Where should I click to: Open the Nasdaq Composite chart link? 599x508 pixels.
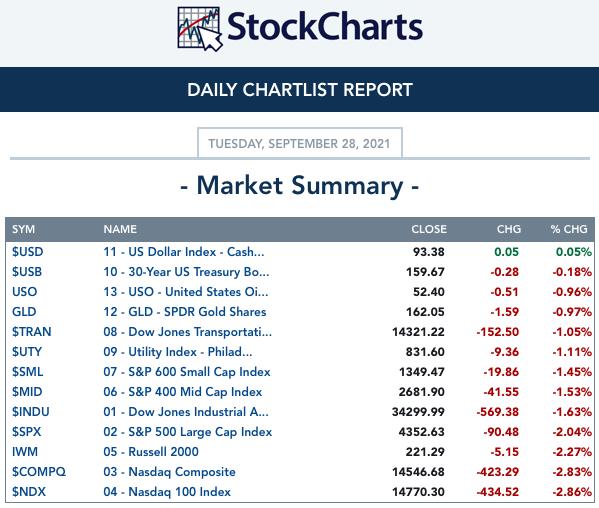[169, 472]
